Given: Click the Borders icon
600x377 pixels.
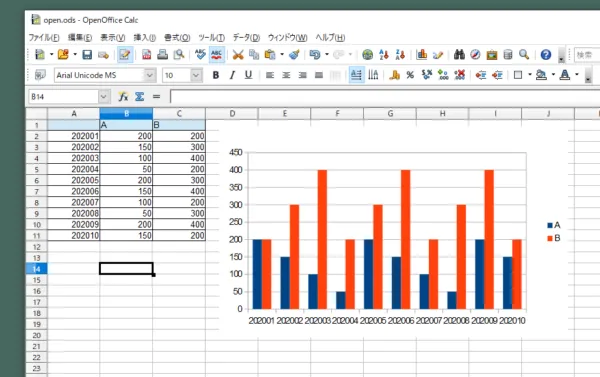Looking at the screenshot, I should point(518,75).
